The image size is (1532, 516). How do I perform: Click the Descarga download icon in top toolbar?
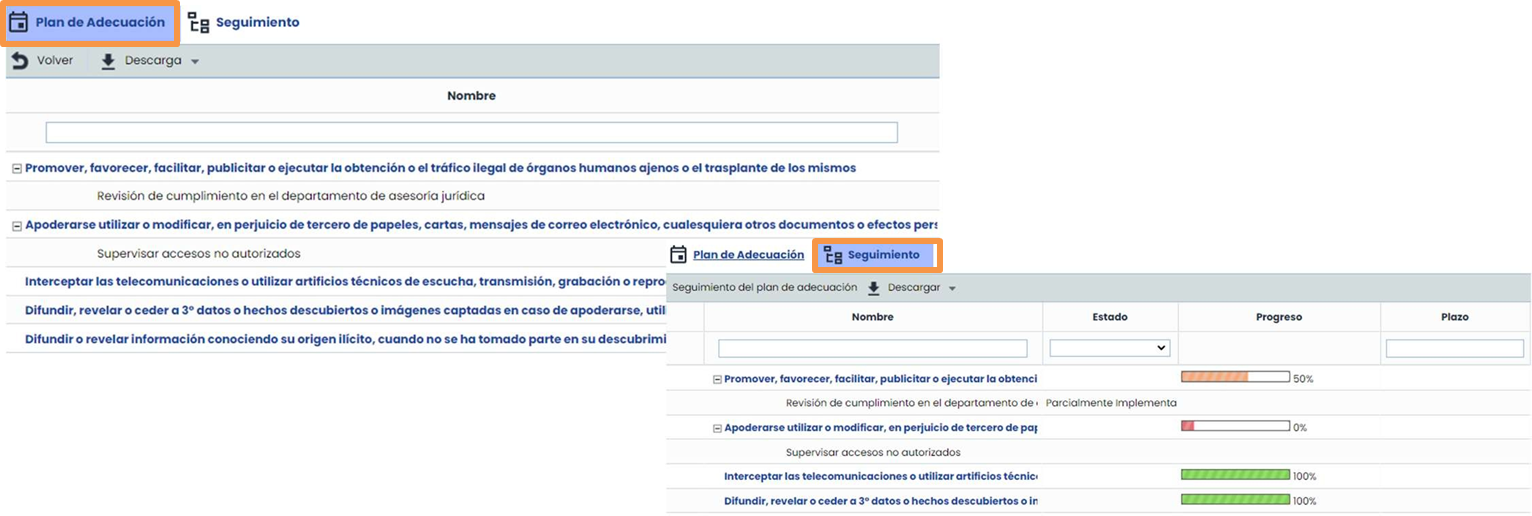click(x=109, y=61)
